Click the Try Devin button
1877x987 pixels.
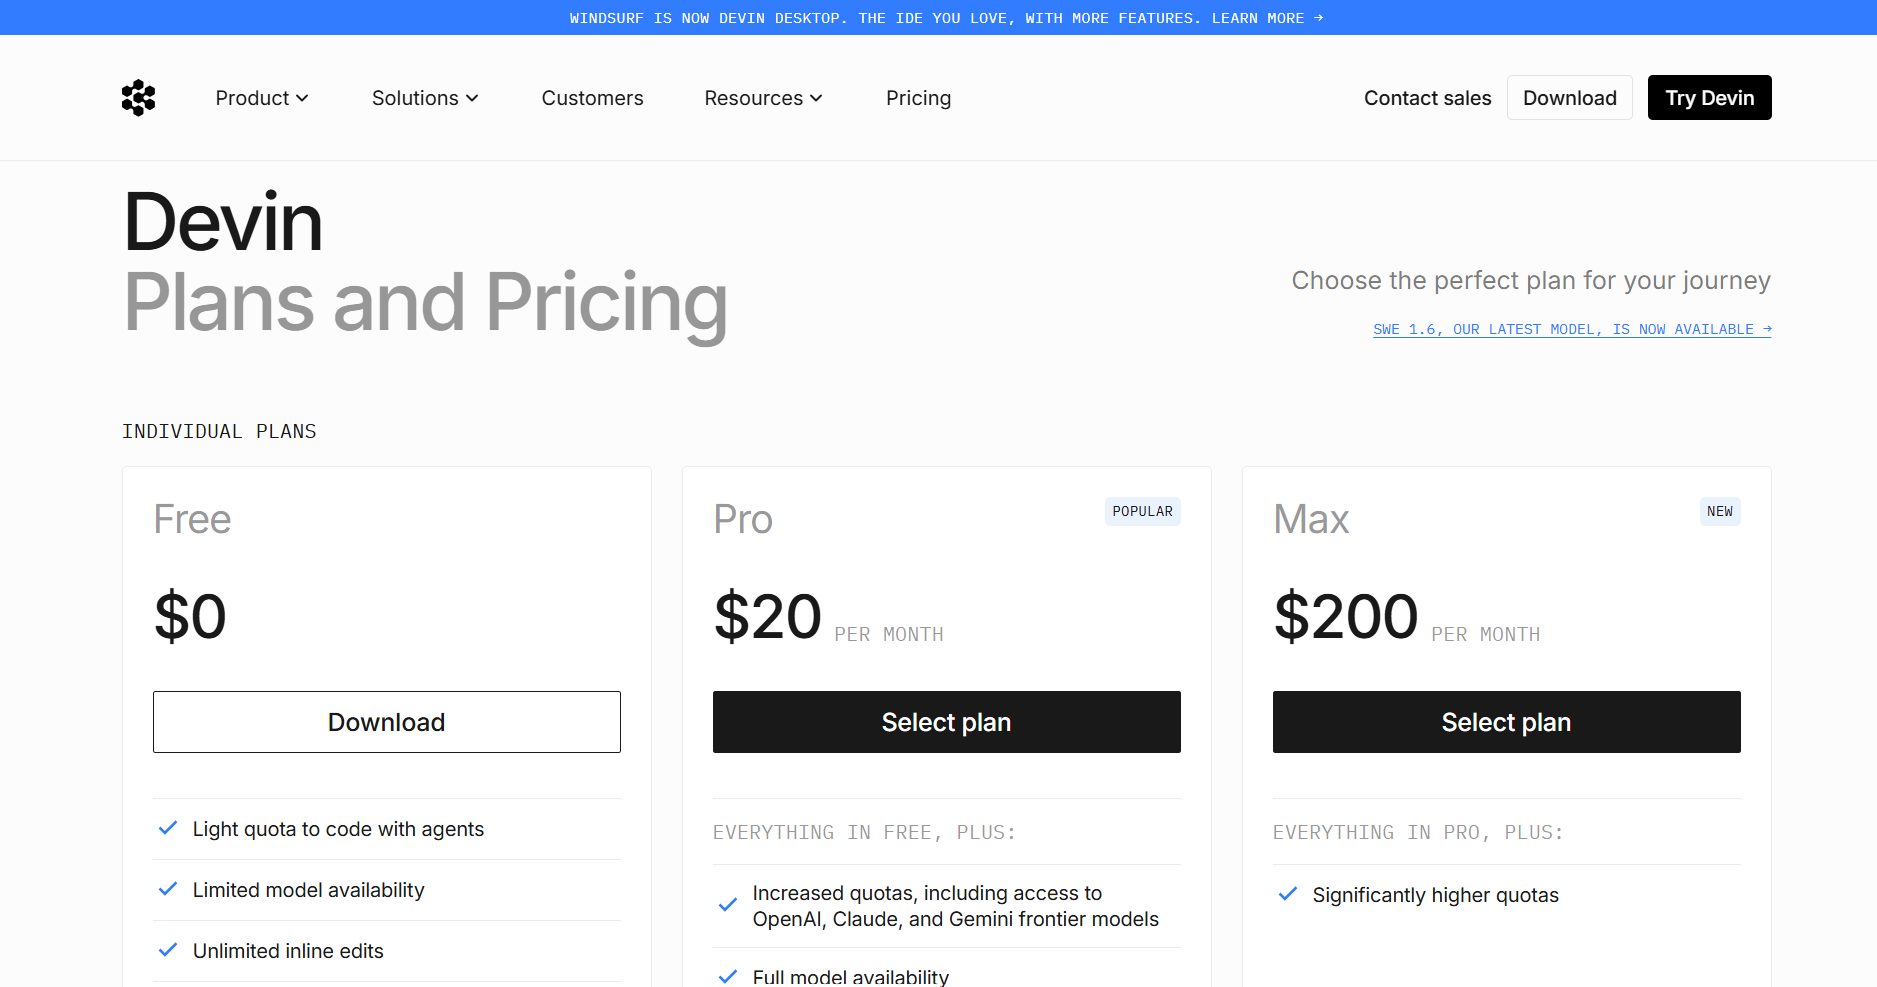1709,98
